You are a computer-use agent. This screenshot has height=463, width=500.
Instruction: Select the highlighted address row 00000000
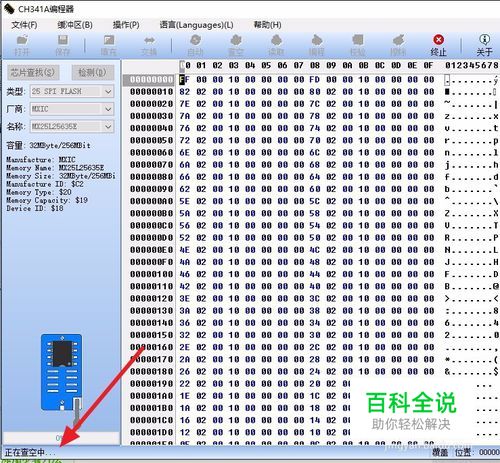click(149, 80)
